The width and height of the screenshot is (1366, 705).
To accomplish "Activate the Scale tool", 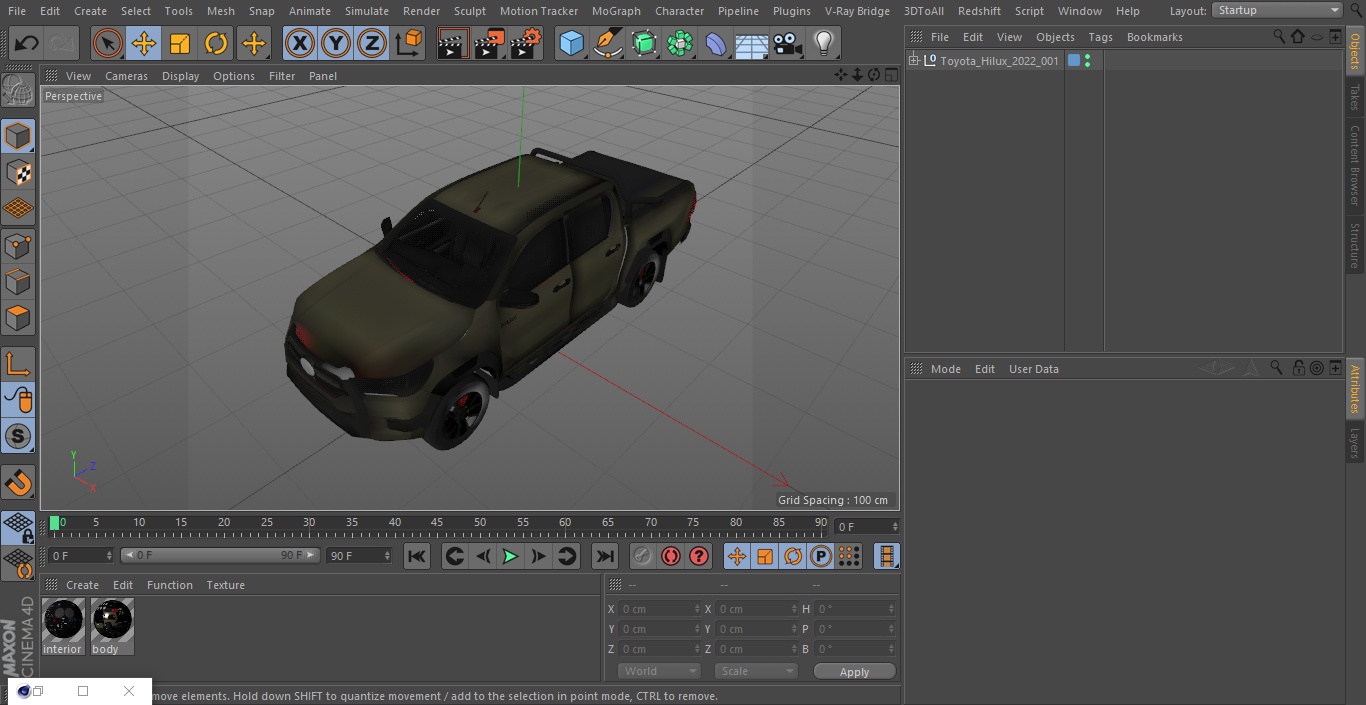I will pyautogui.click(x=180, y=44).
